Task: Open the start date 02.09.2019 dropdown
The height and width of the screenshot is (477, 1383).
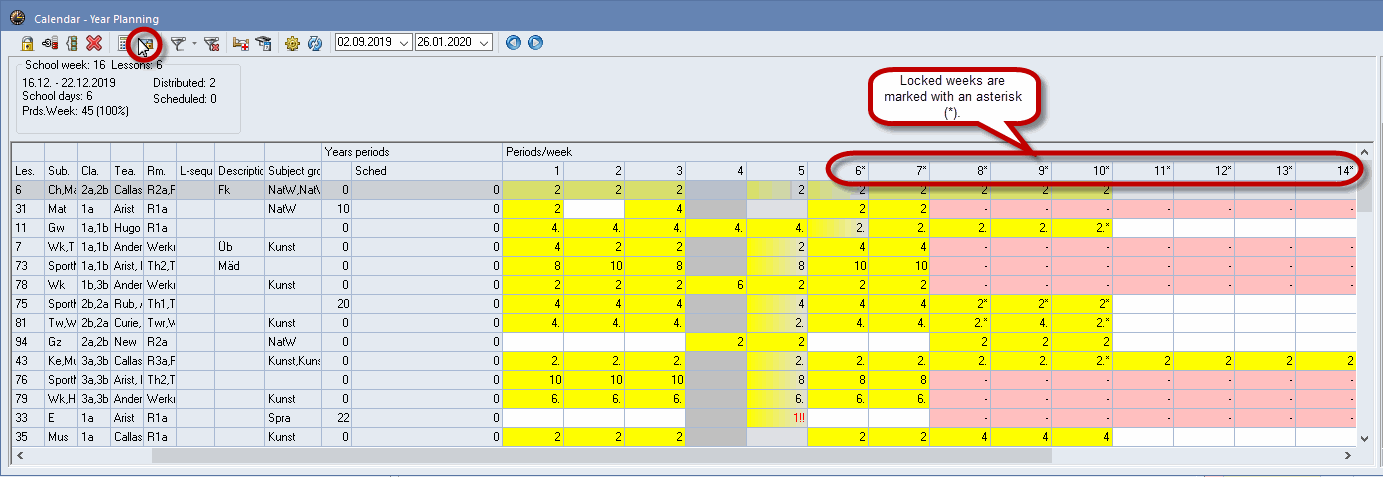Action: pos(404,43)
